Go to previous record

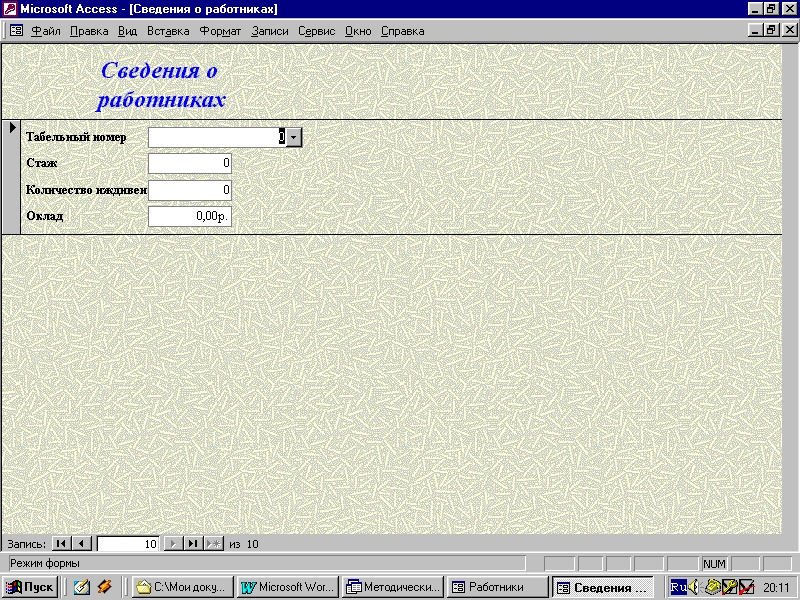(x=81, y=544)
